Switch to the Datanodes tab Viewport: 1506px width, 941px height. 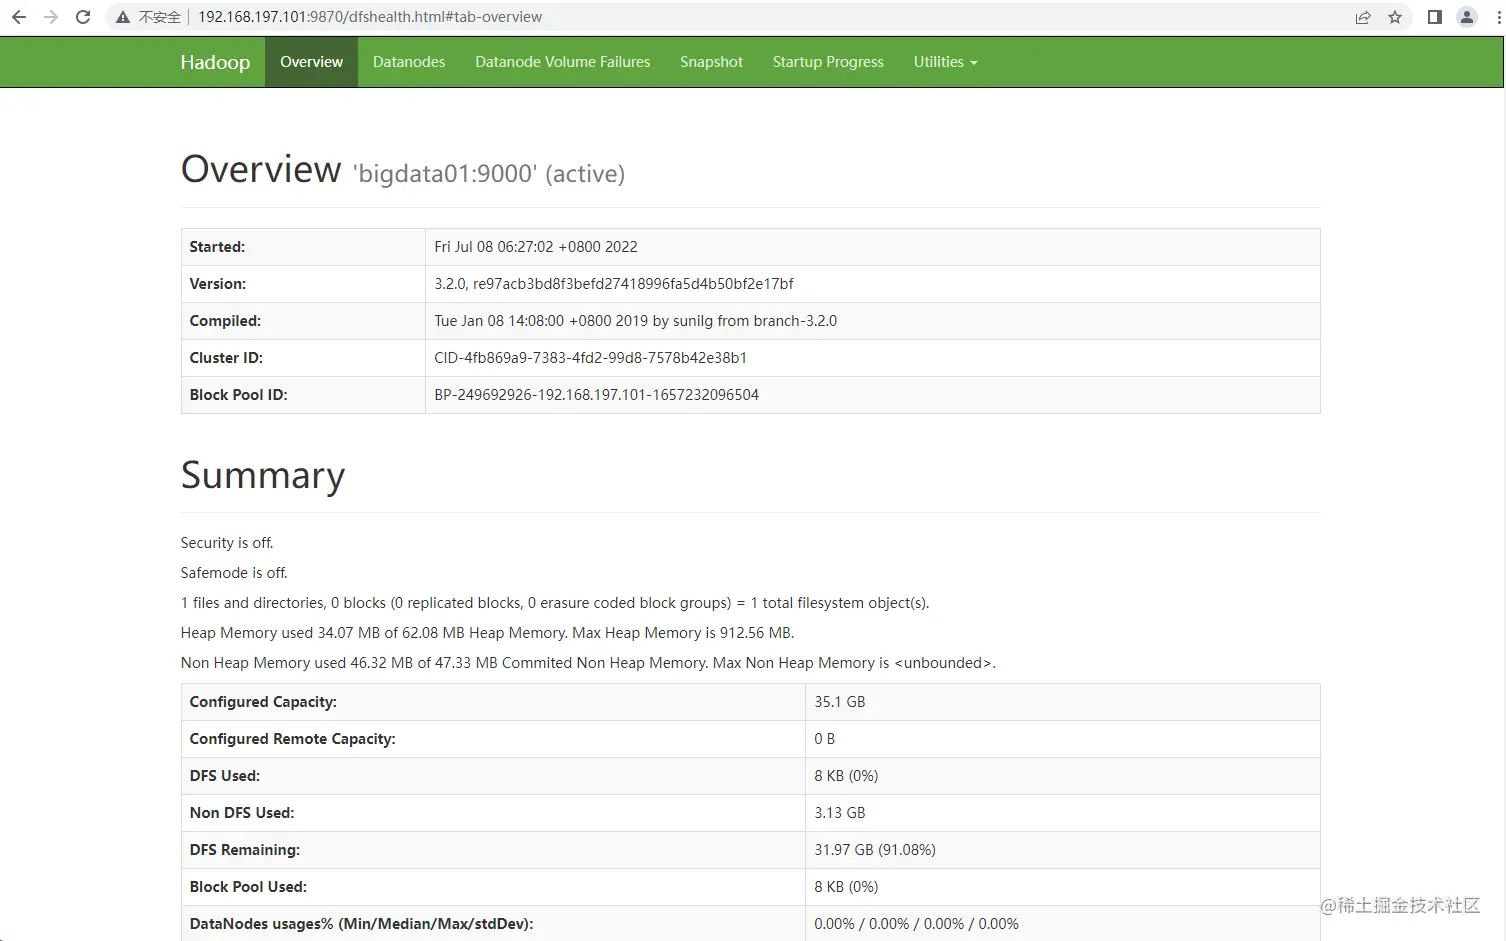coord(409,62)
